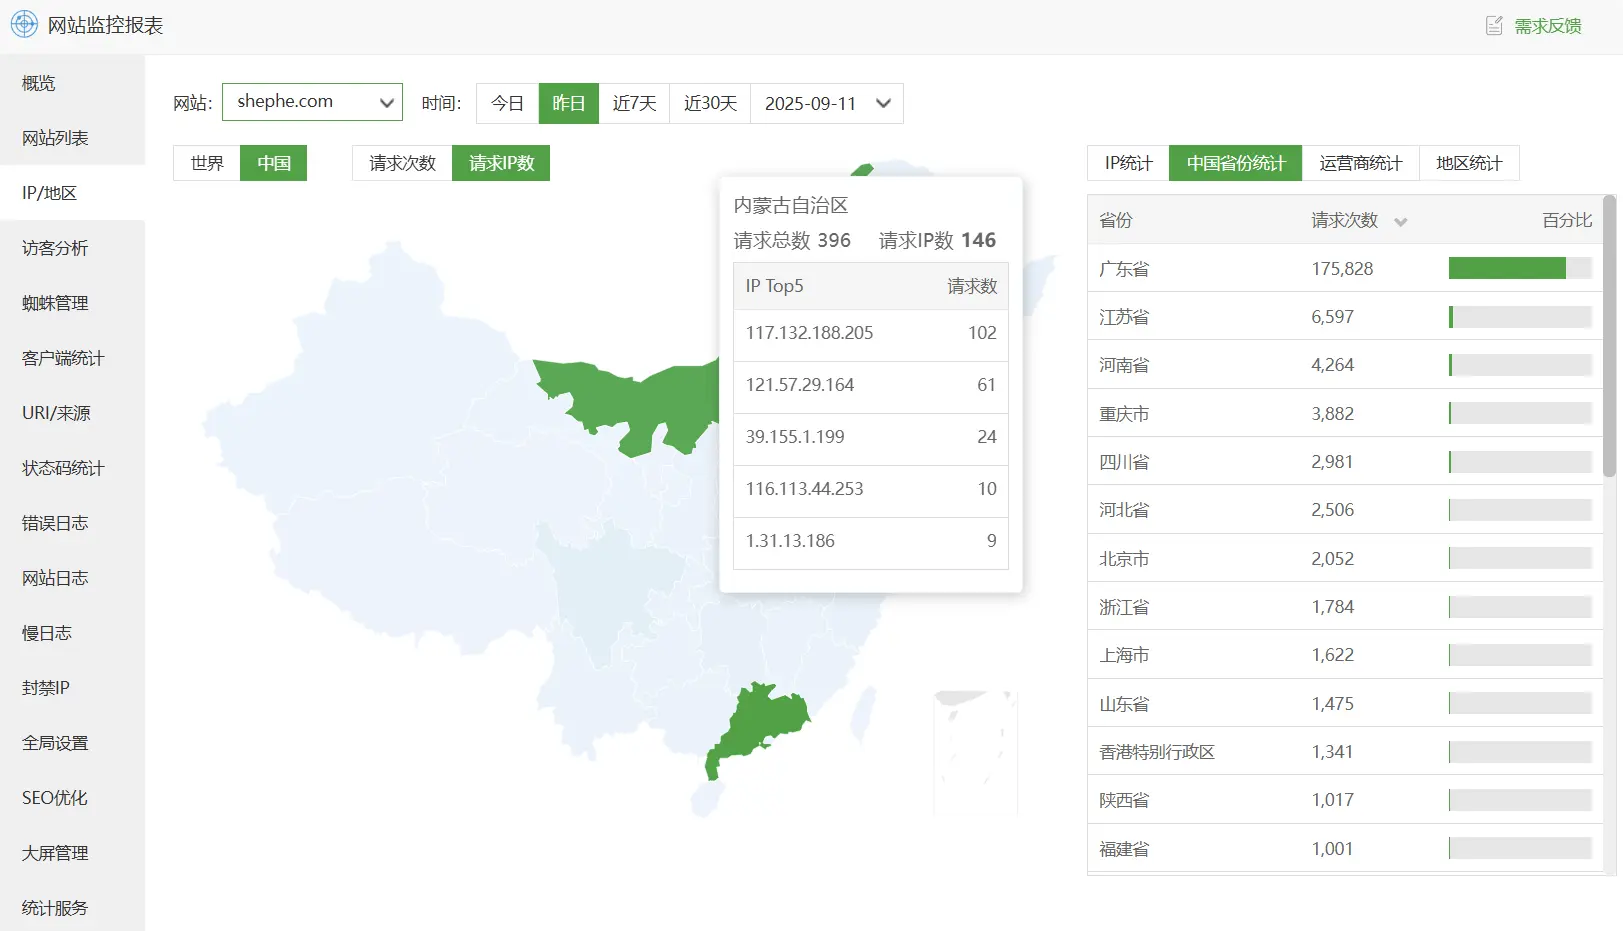This screenshot has height=931, width=1623.
Task: Open the 2025-09-11 date picker
Action: pos(826,103)
